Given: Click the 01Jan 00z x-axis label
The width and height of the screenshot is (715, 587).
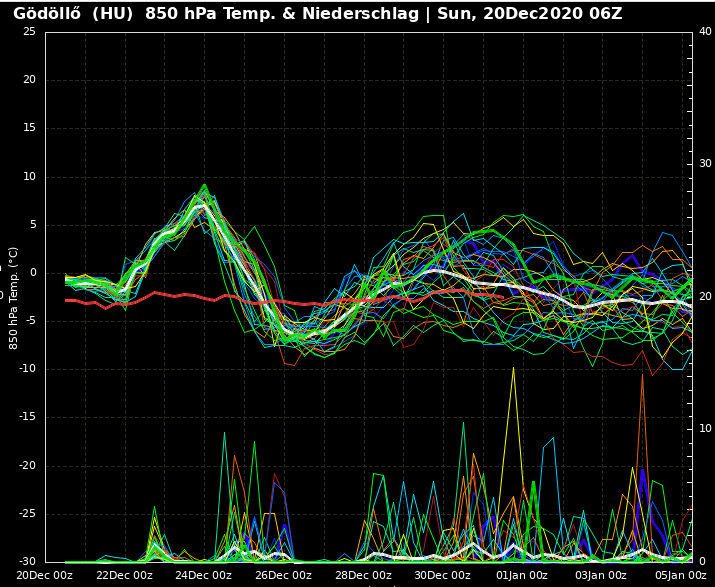Looking at the screenshot, I should click(522, 575).
